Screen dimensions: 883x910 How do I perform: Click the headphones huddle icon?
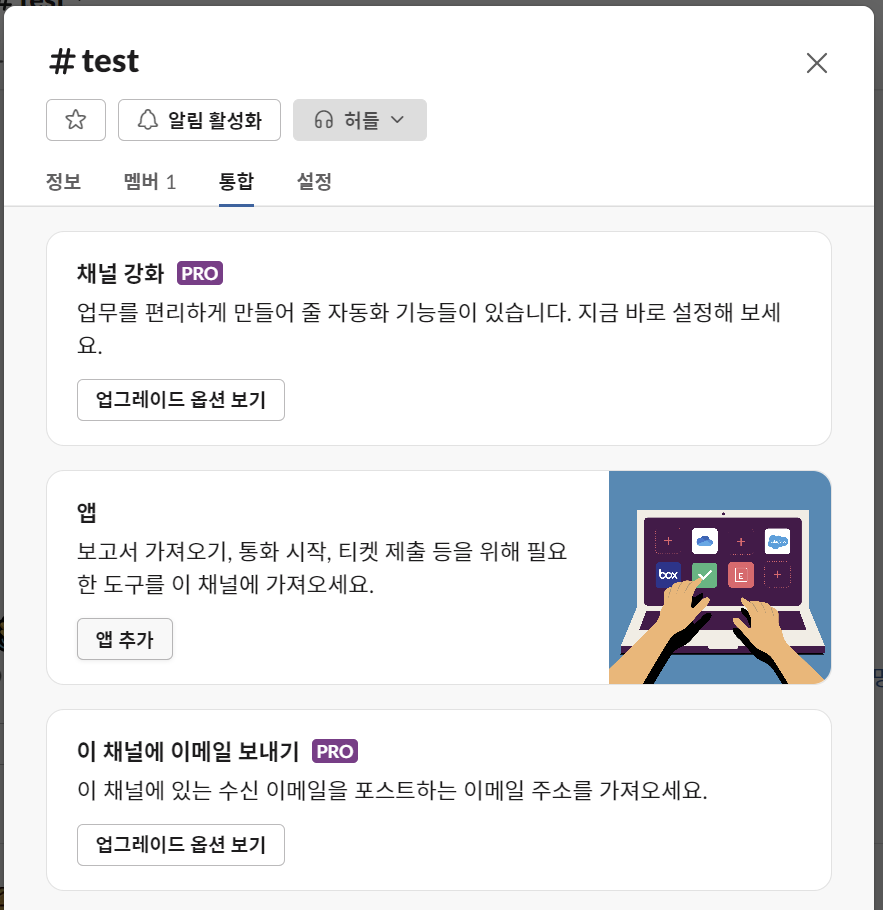pos(324,120)
